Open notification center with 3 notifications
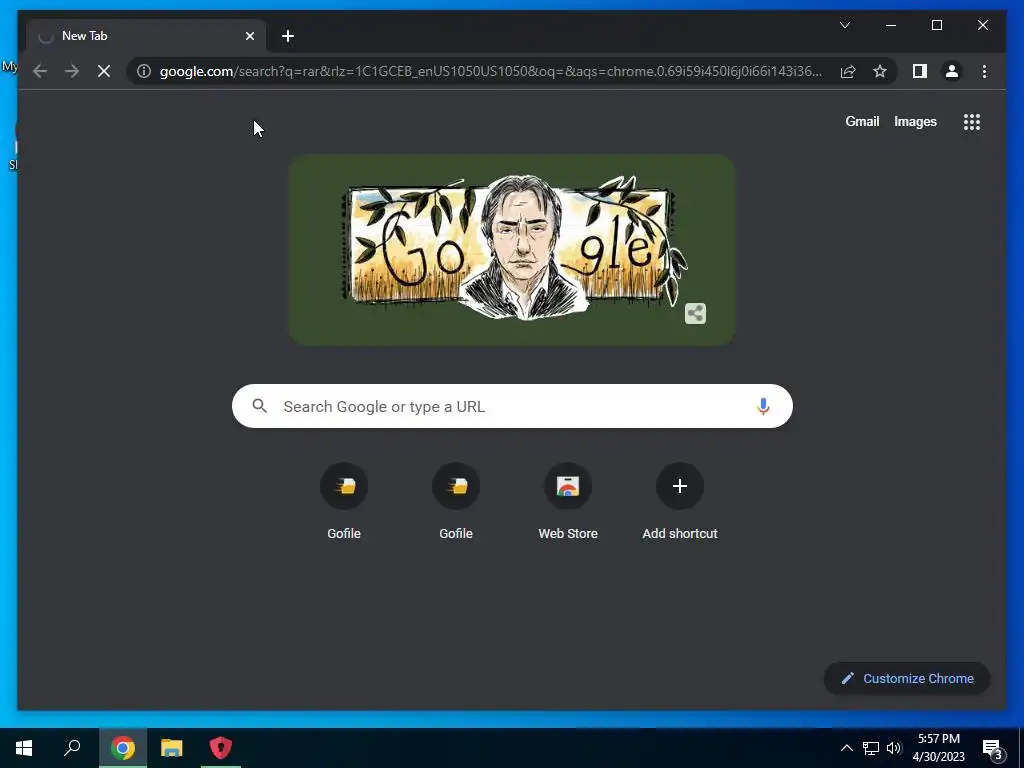The height and width of the screenshot is (768, 1024). click(x=993, y=749)
